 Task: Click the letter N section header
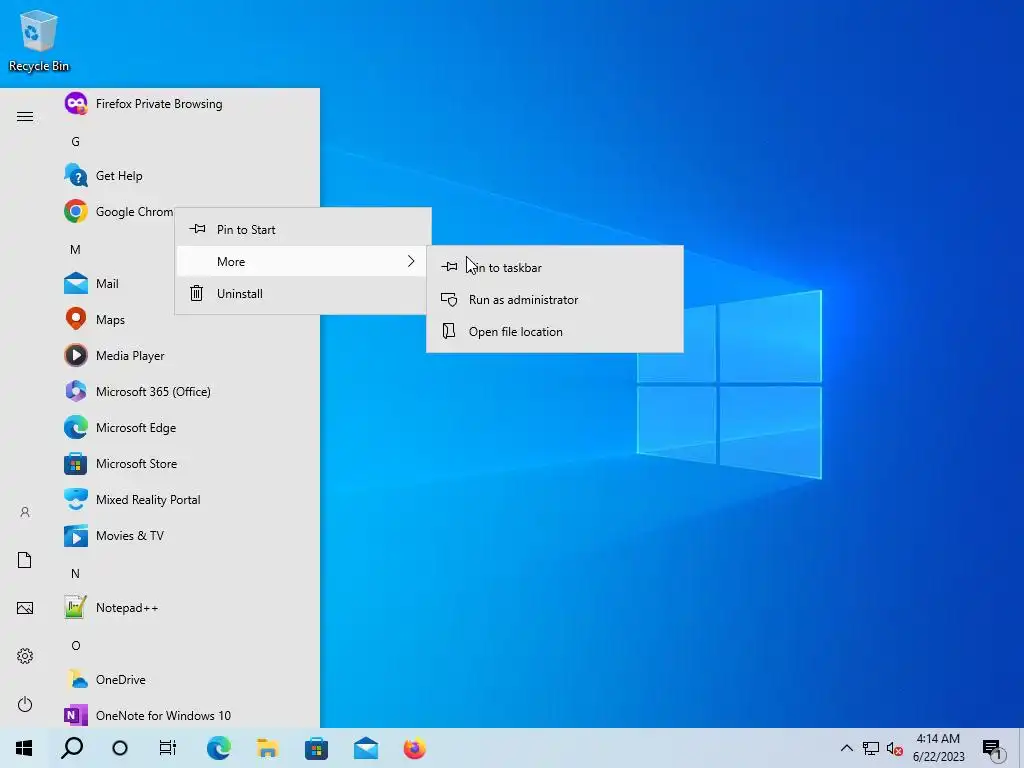(76, 573)
